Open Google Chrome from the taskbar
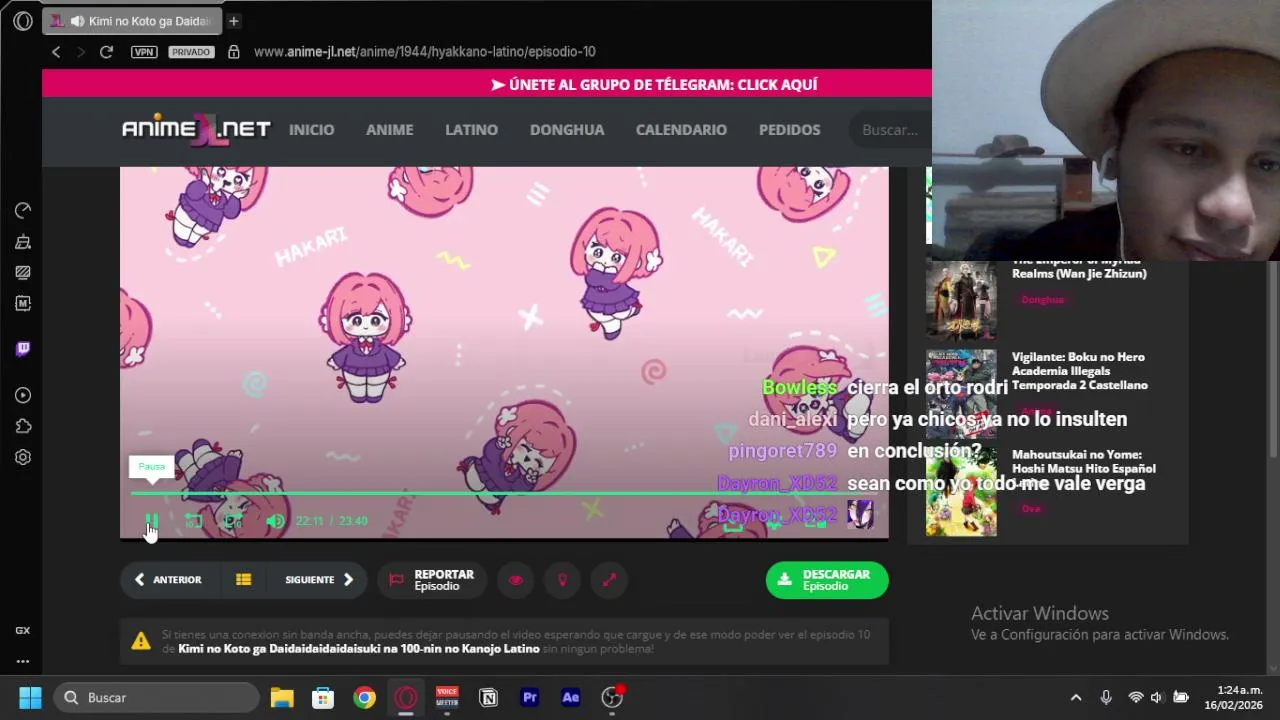Viewport: 1280px width, 720px height. [x=364, y=698]
